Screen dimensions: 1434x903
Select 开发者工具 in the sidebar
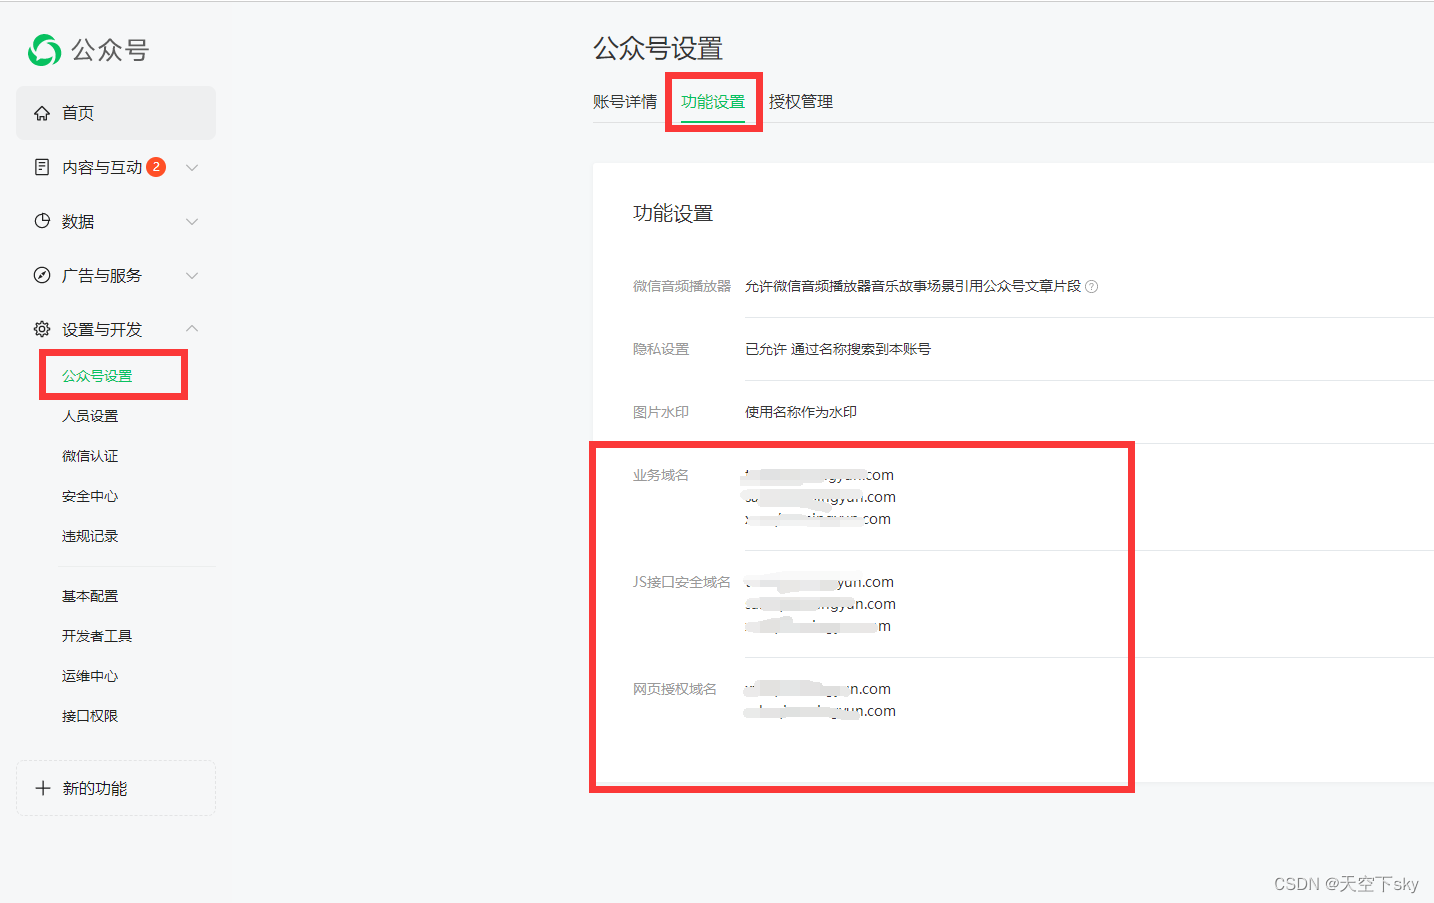coord(97,636)
